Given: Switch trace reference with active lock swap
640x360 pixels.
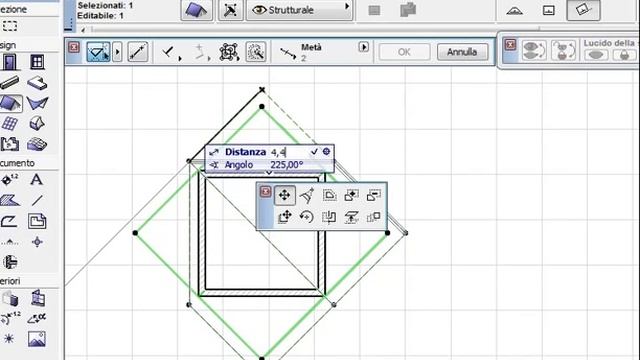Looking at the screenshot, I should click(x=563, y=51).
